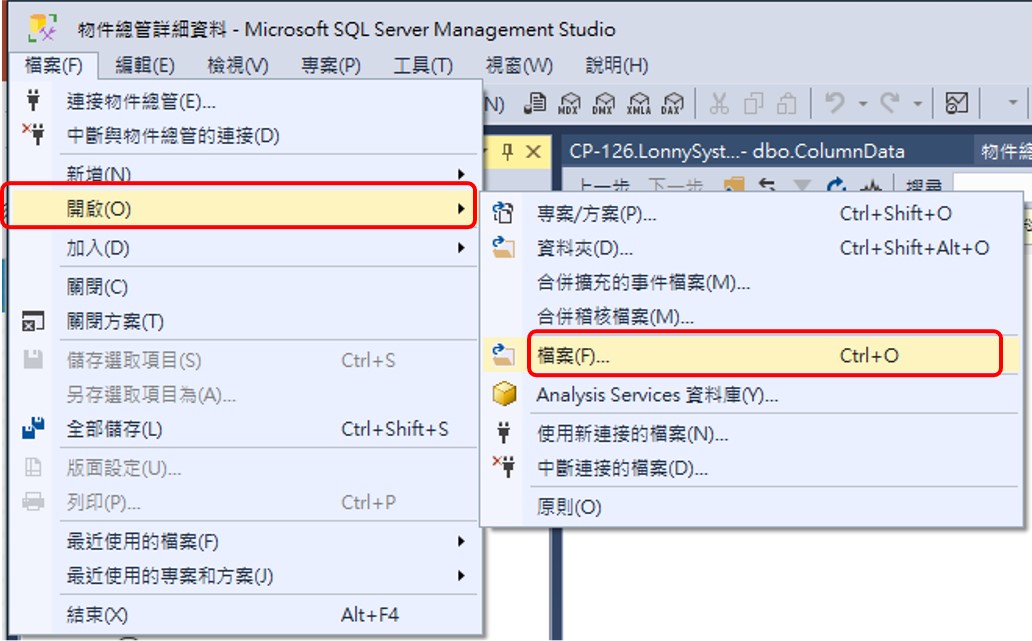Viewport: 1032px width, 641px height.
Task: Choose 合併擴充的事件檔案(M)... in the submenu
Action: [752, 282]
